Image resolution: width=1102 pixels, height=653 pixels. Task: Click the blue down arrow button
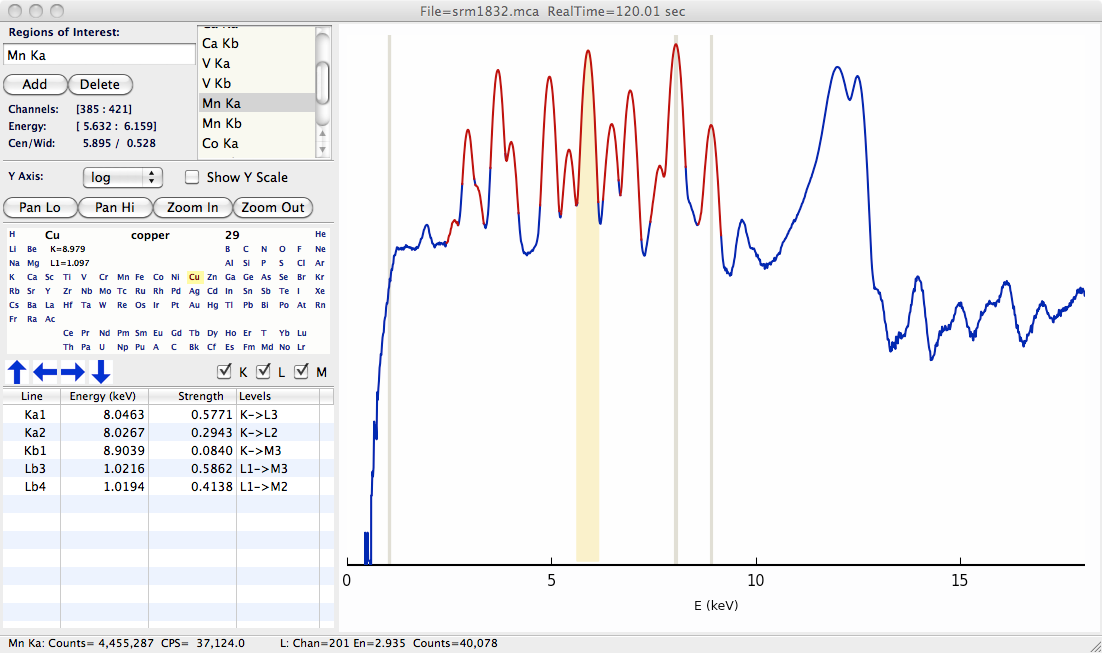(x=101, y=373)
